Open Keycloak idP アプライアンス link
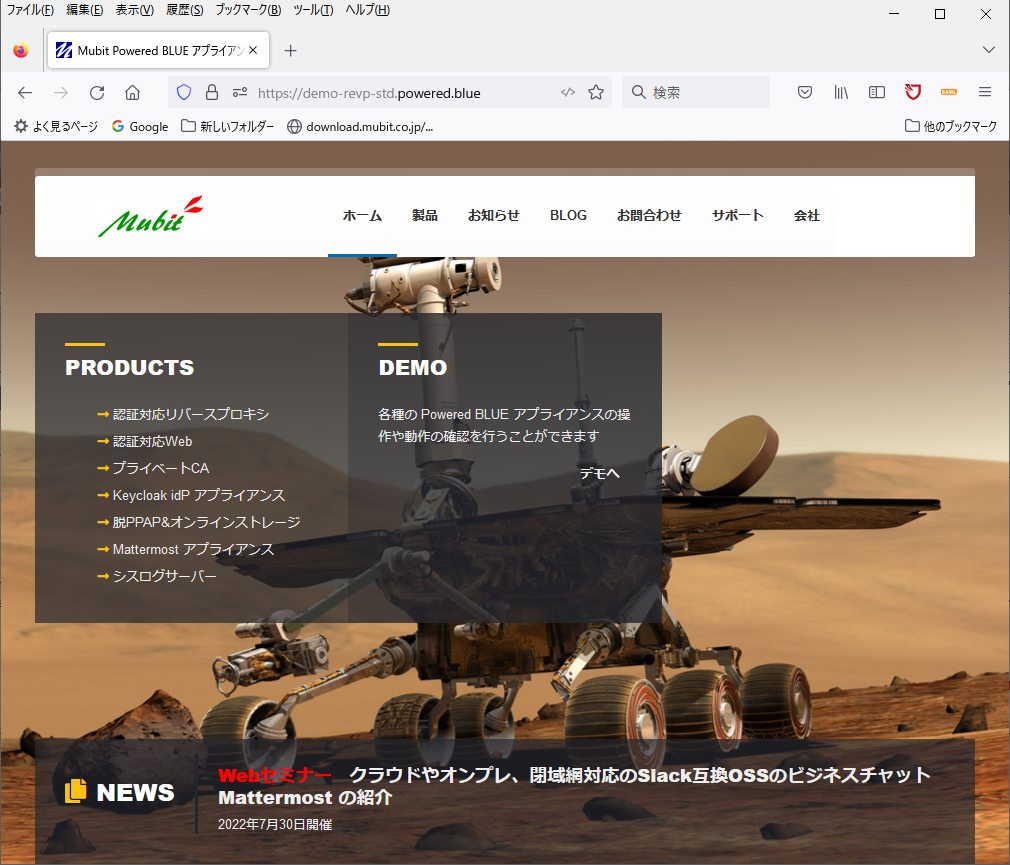 tap(198, 495)
